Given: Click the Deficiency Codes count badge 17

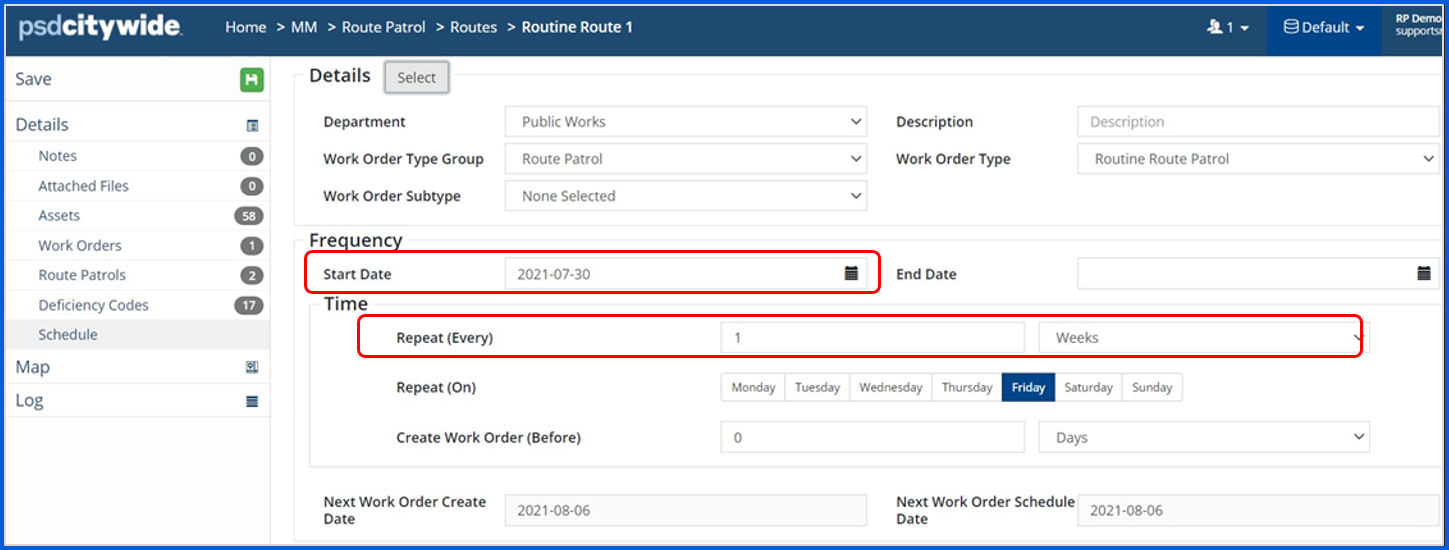Looking at the screenshot, I should click(x=249, y=305).
